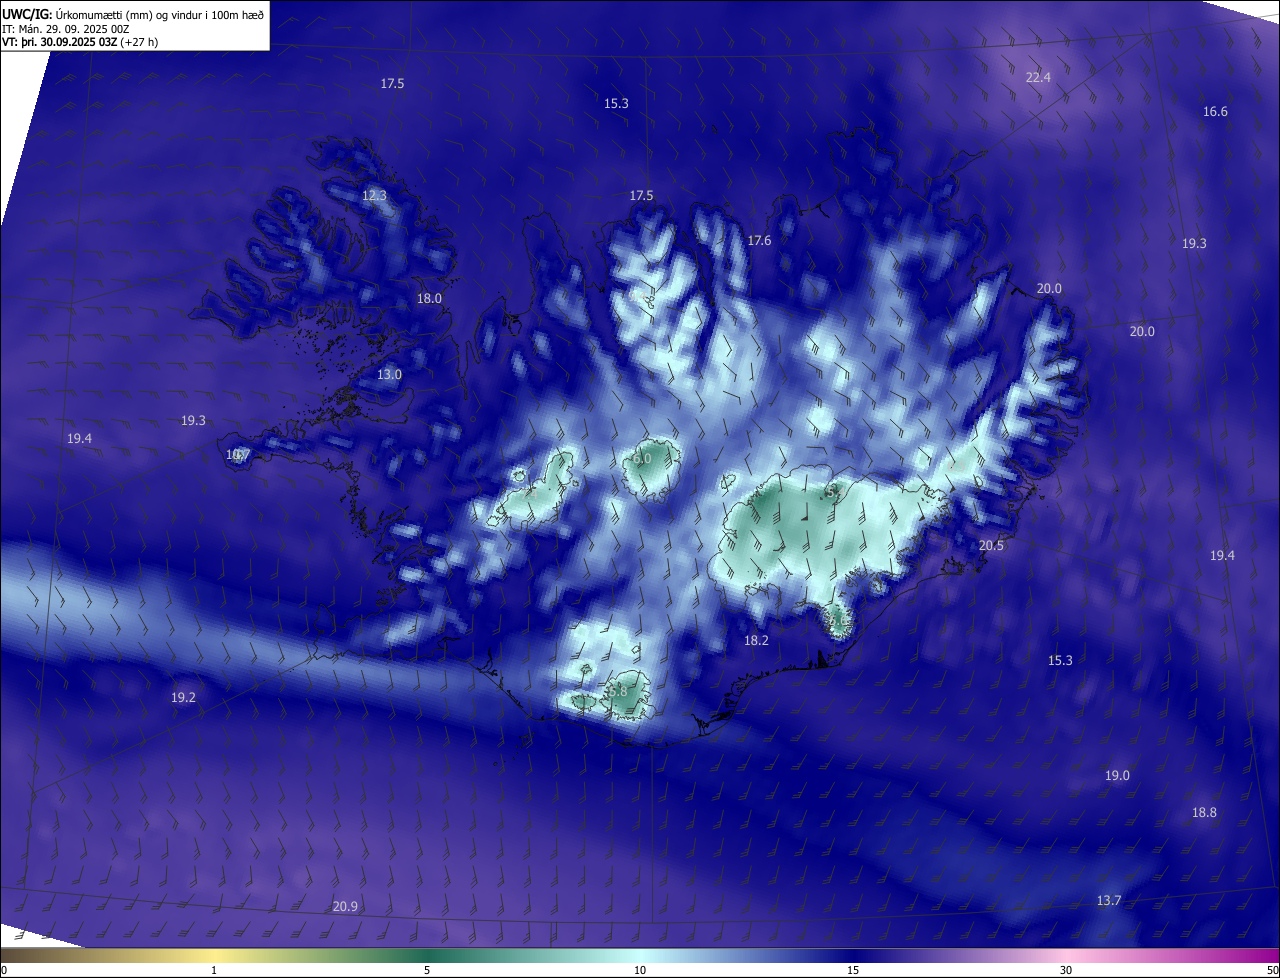The height and width of the screenshot is (978, 1280).
Task: Click the 20.5 value on the map
Action: tap(991, 546)
